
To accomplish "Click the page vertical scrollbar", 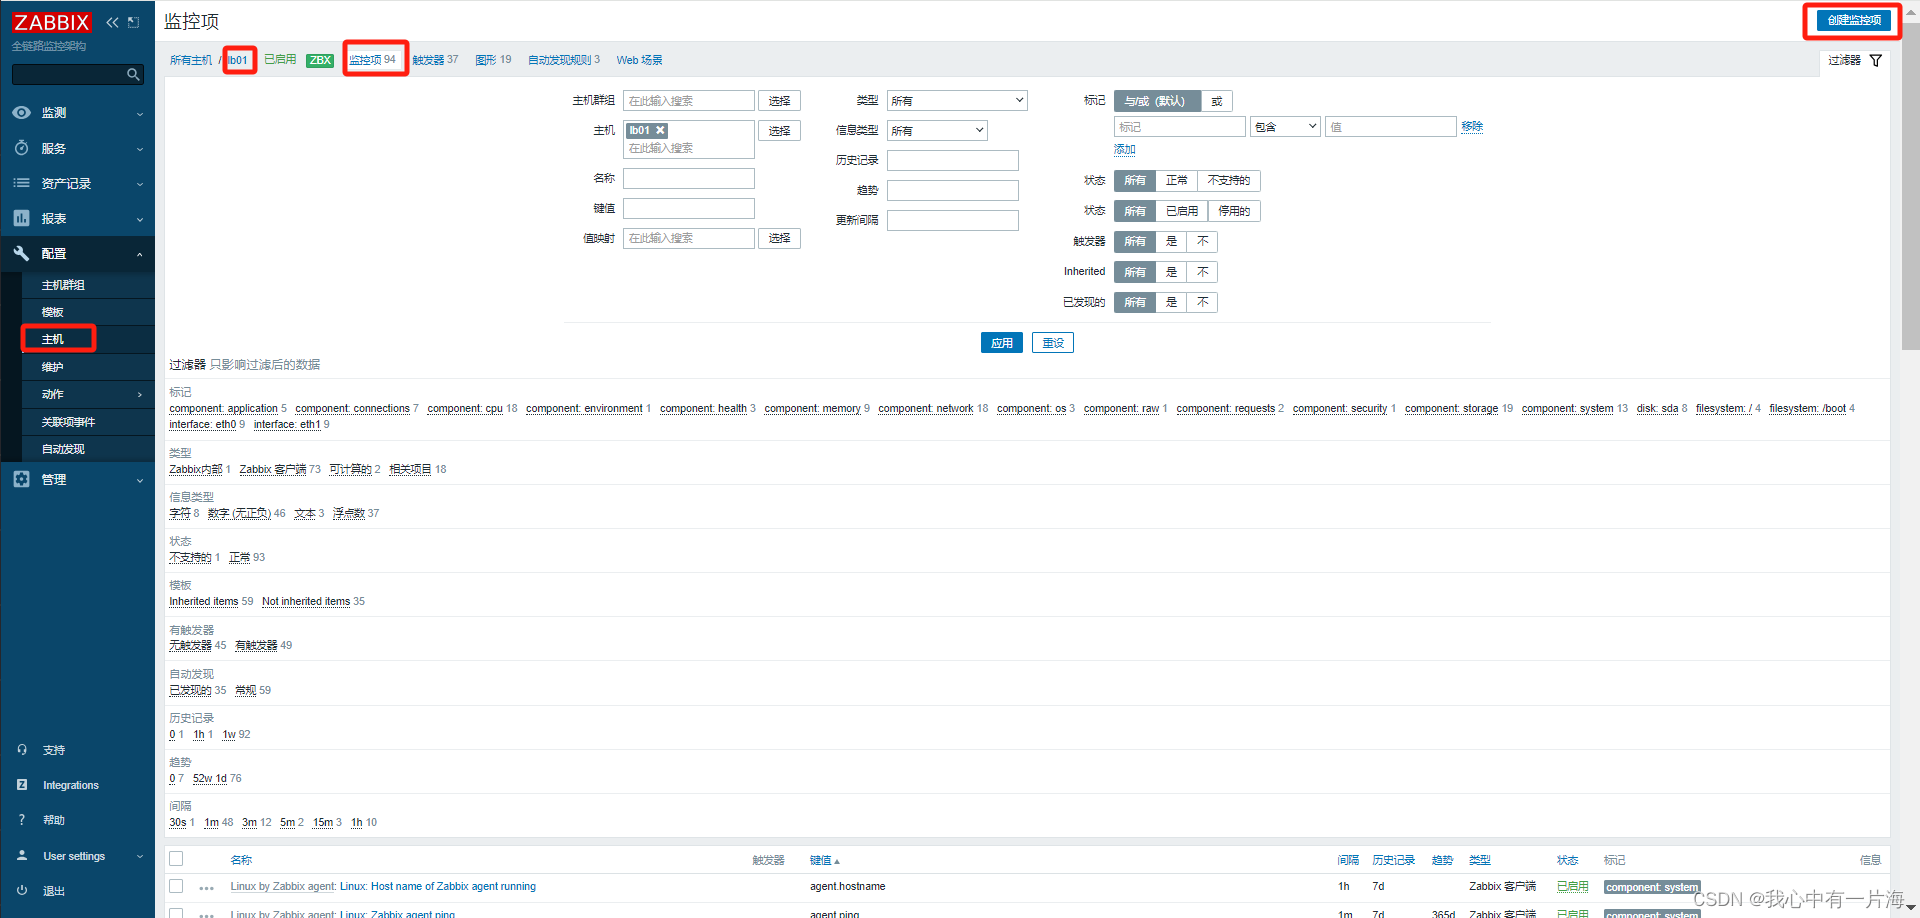I will [1910, 185].
